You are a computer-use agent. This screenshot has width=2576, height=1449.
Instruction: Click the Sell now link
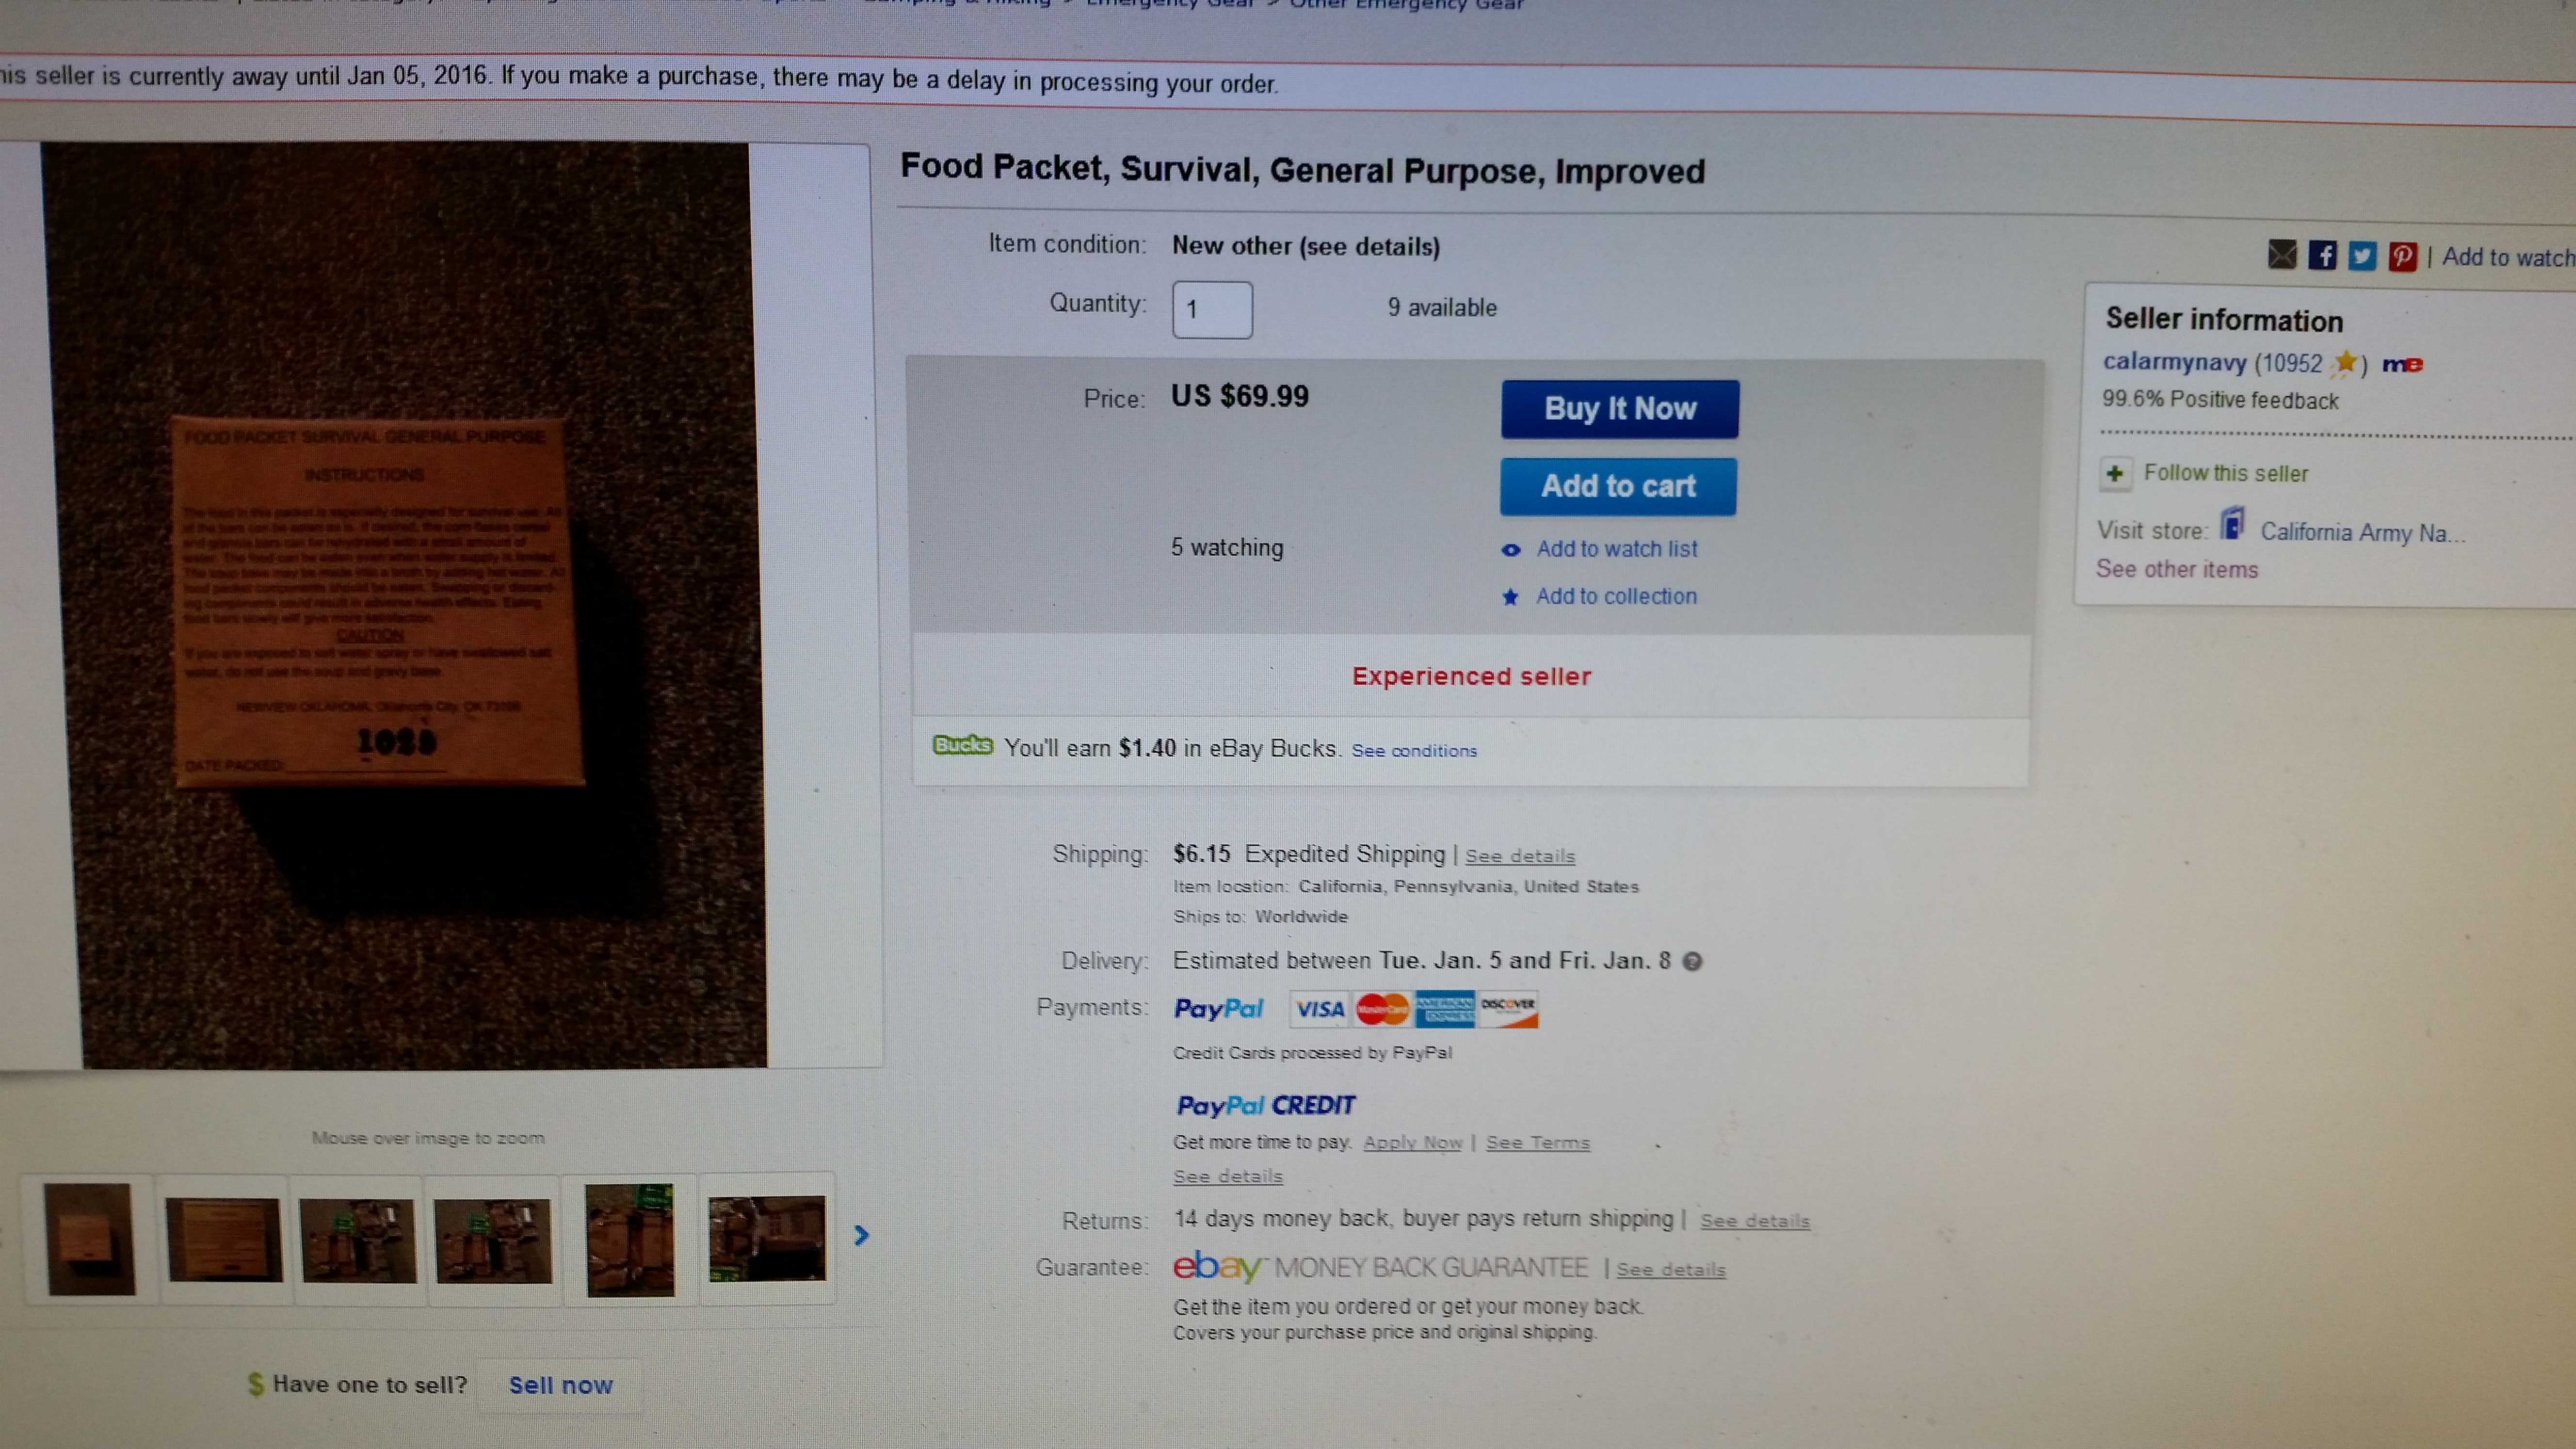click(561, 1385)
